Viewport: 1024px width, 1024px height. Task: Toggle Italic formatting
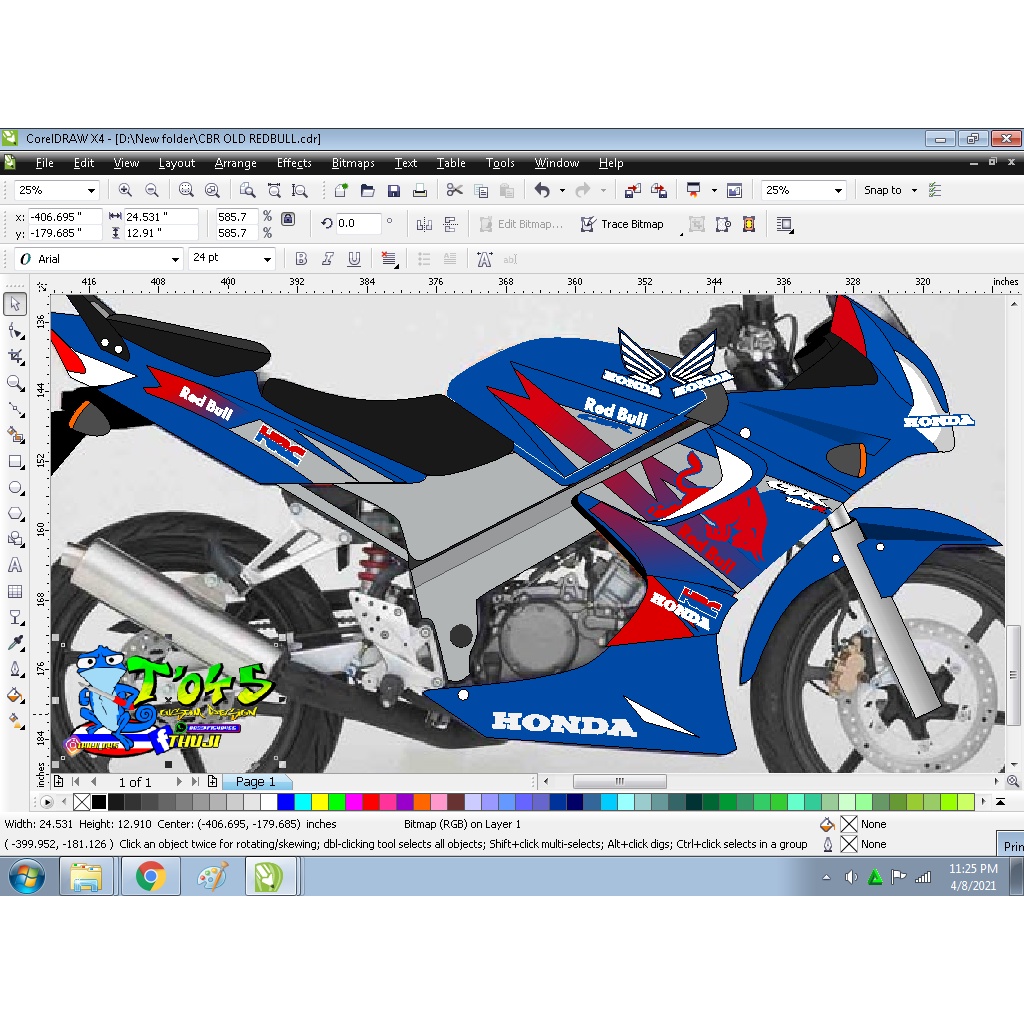[x=327, y=259]
